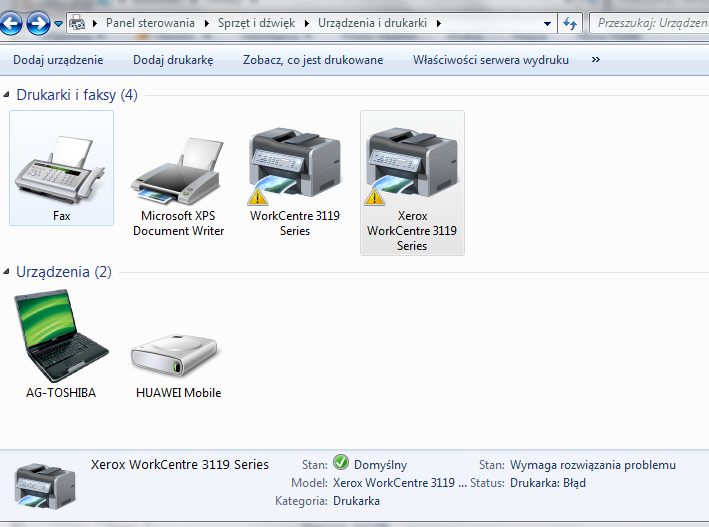
Task: Click Dodaj drukarkę in command bar
Action: 173,60
